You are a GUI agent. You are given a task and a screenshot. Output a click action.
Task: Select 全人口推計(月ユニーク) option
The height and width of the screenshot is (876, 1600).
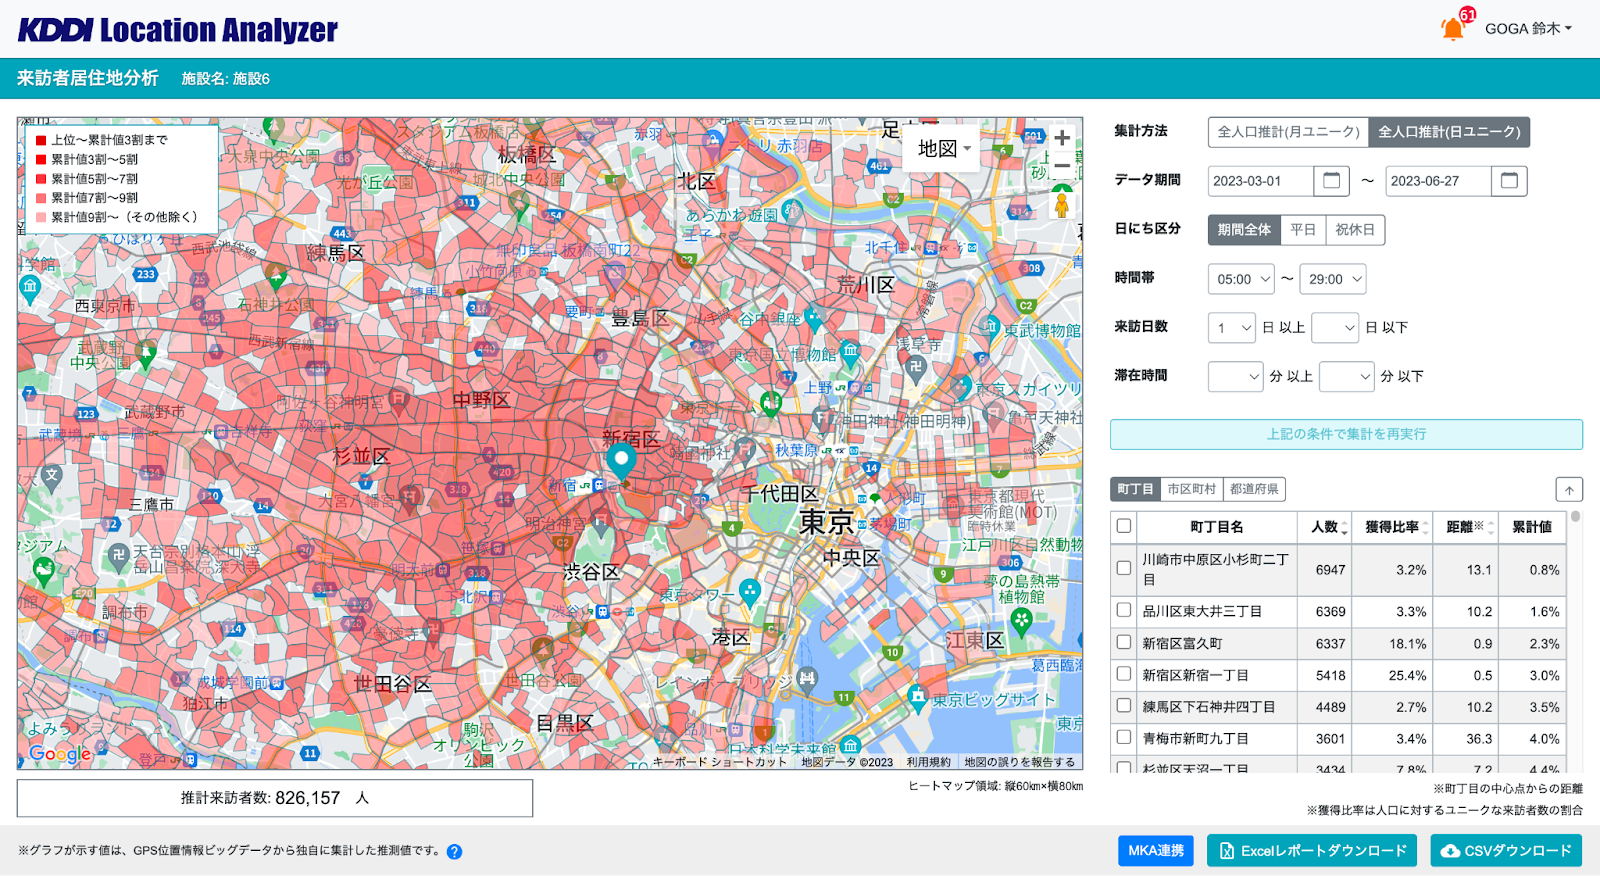tap(1288, 131)
